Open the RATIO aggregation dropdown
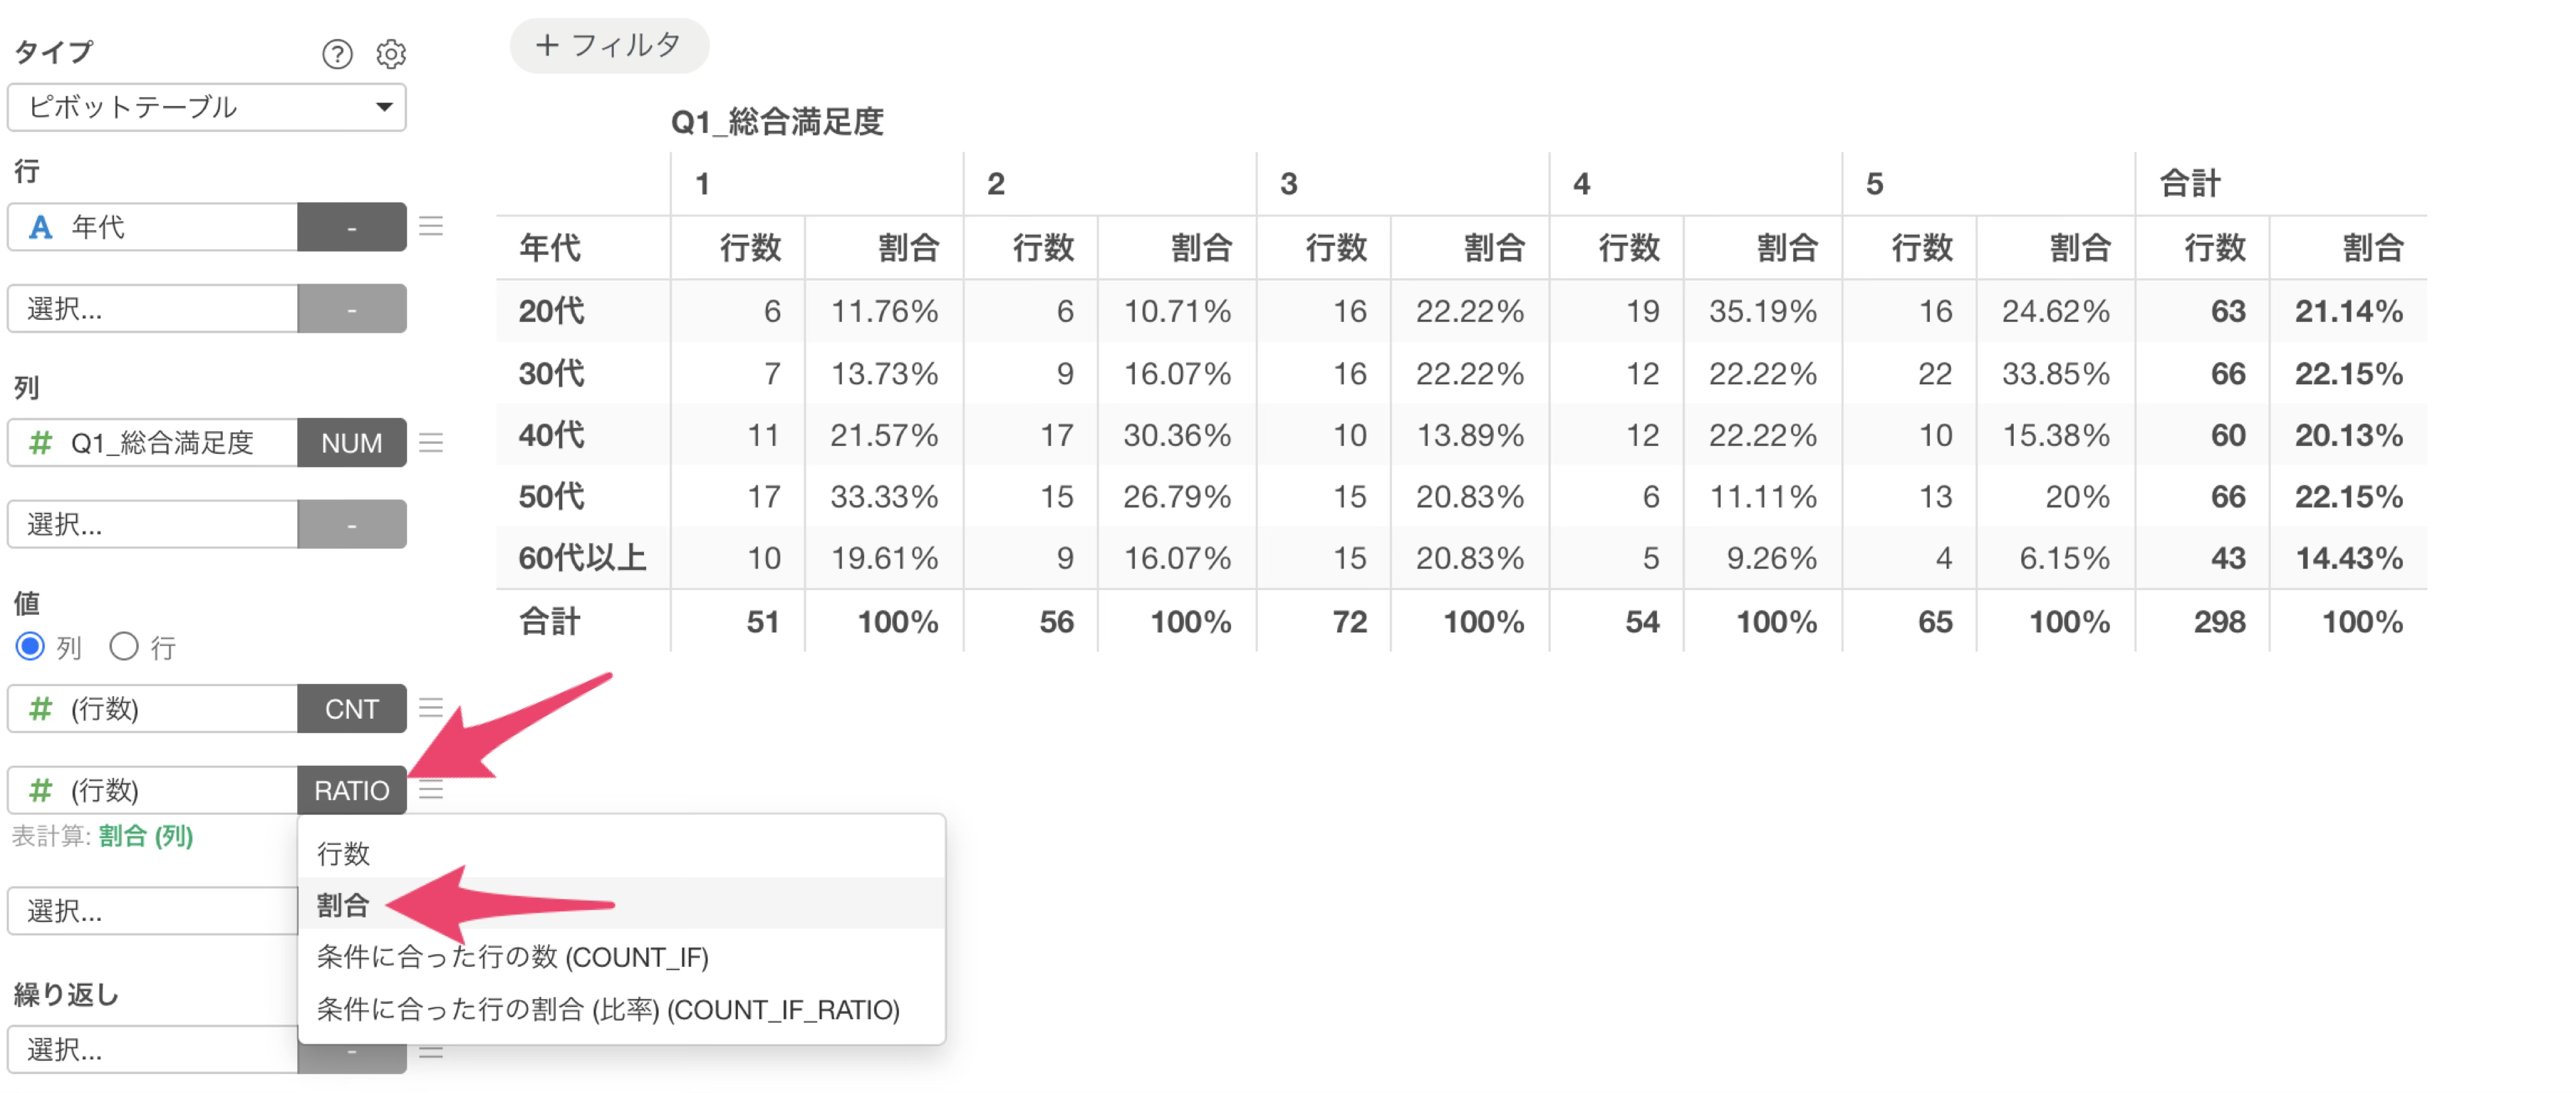The image size is (2576, 1093). pyautogui.click(x=352, y=791)
